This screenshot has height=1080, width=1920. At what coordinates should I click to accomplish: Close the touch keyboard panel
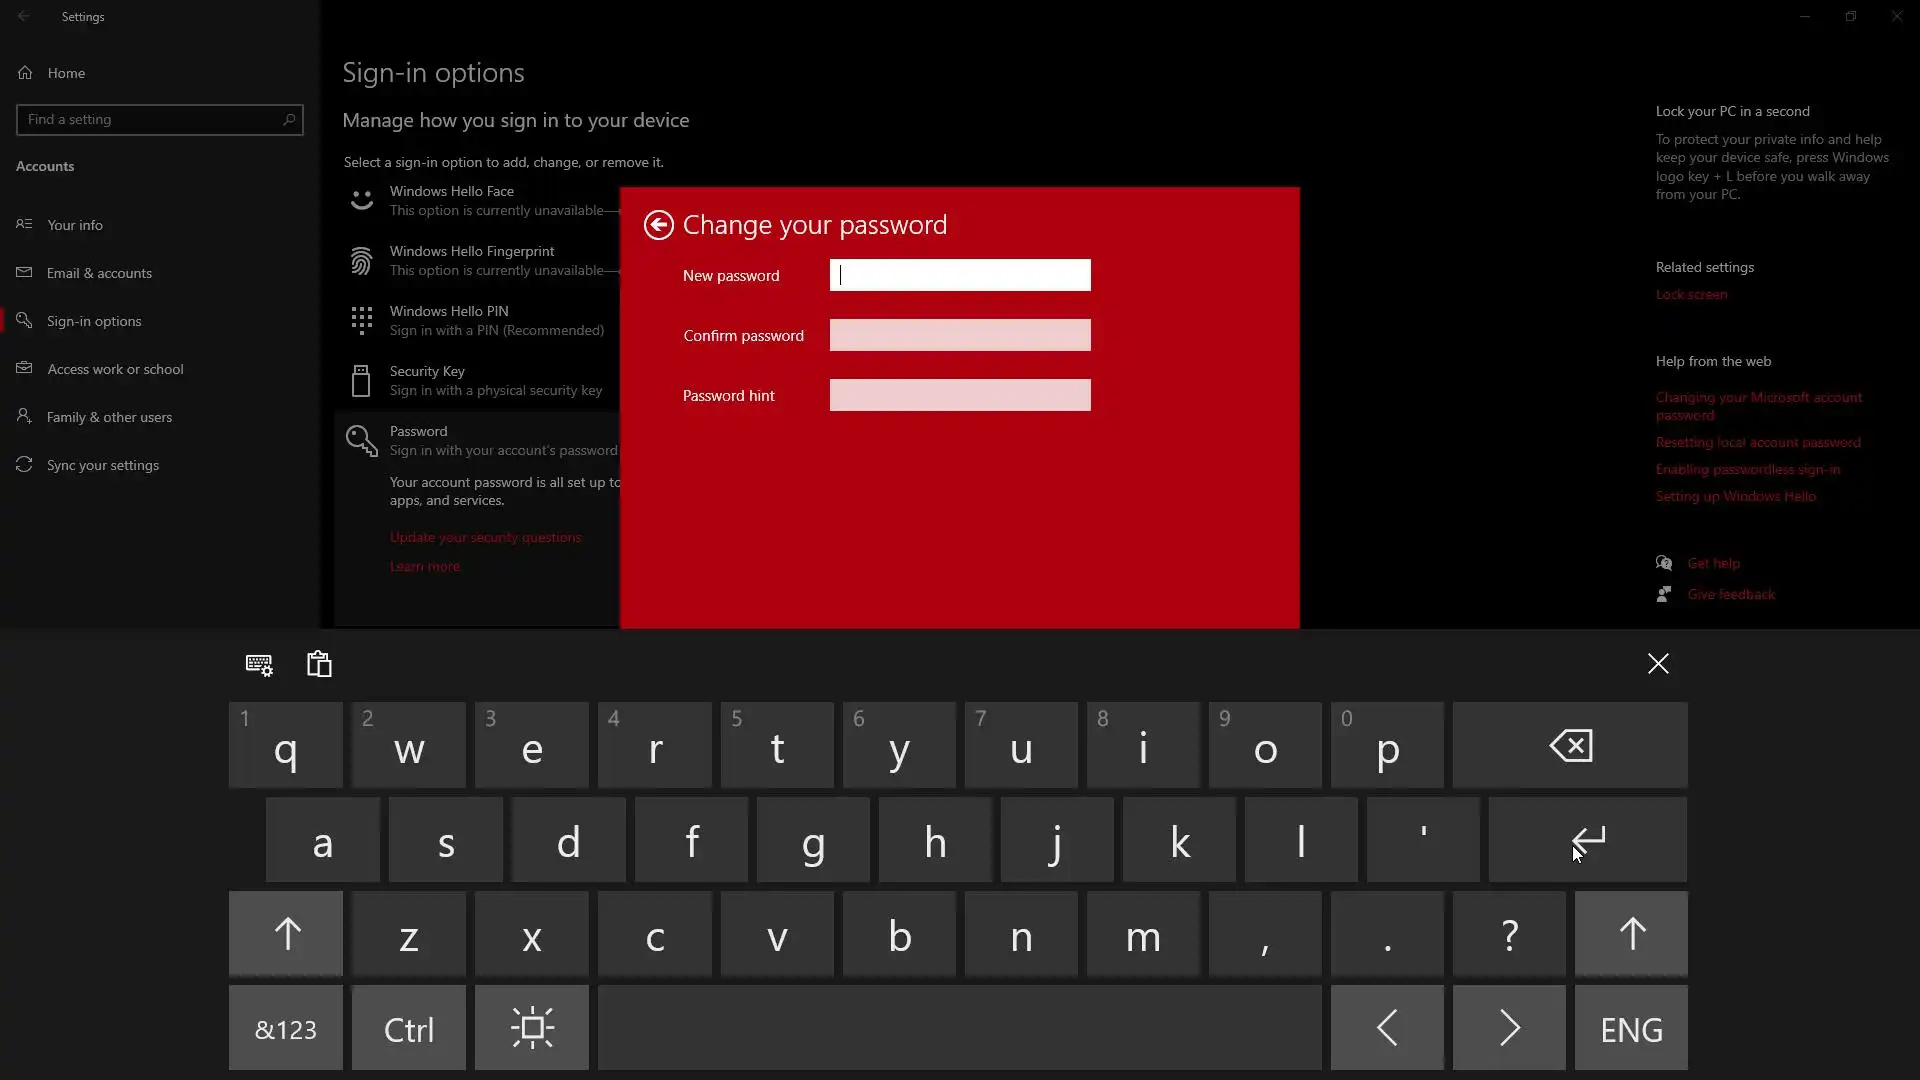1658,664
